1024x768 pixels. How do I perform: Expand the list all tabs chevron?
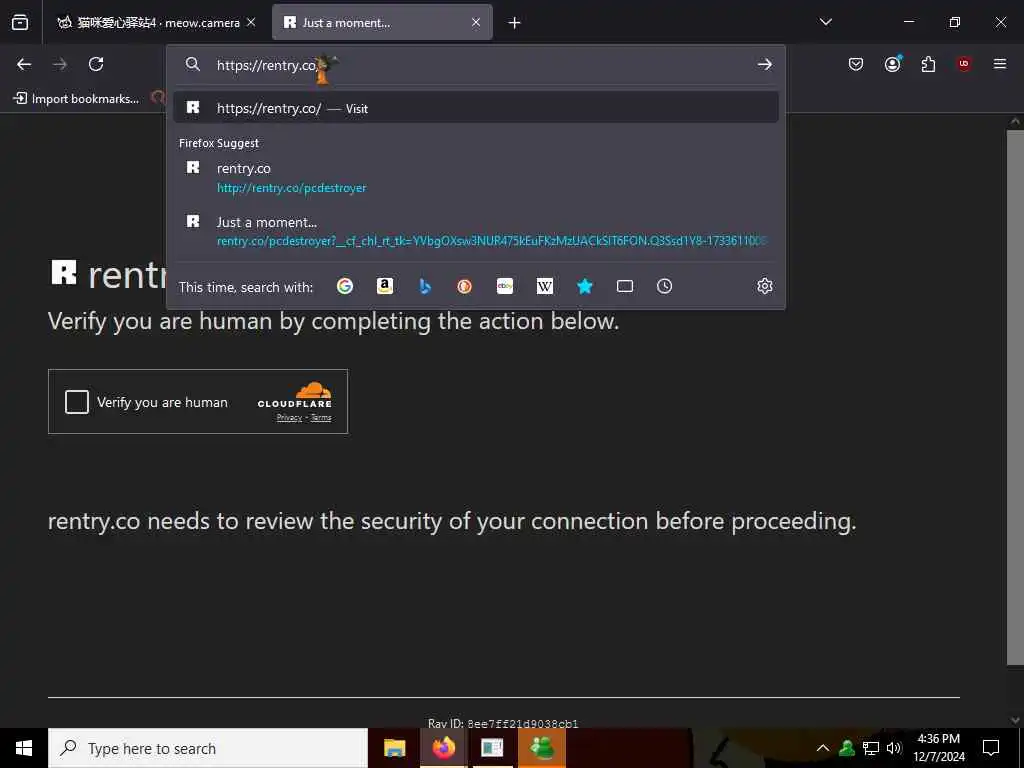pyautogui.click(x=825, y=22)
